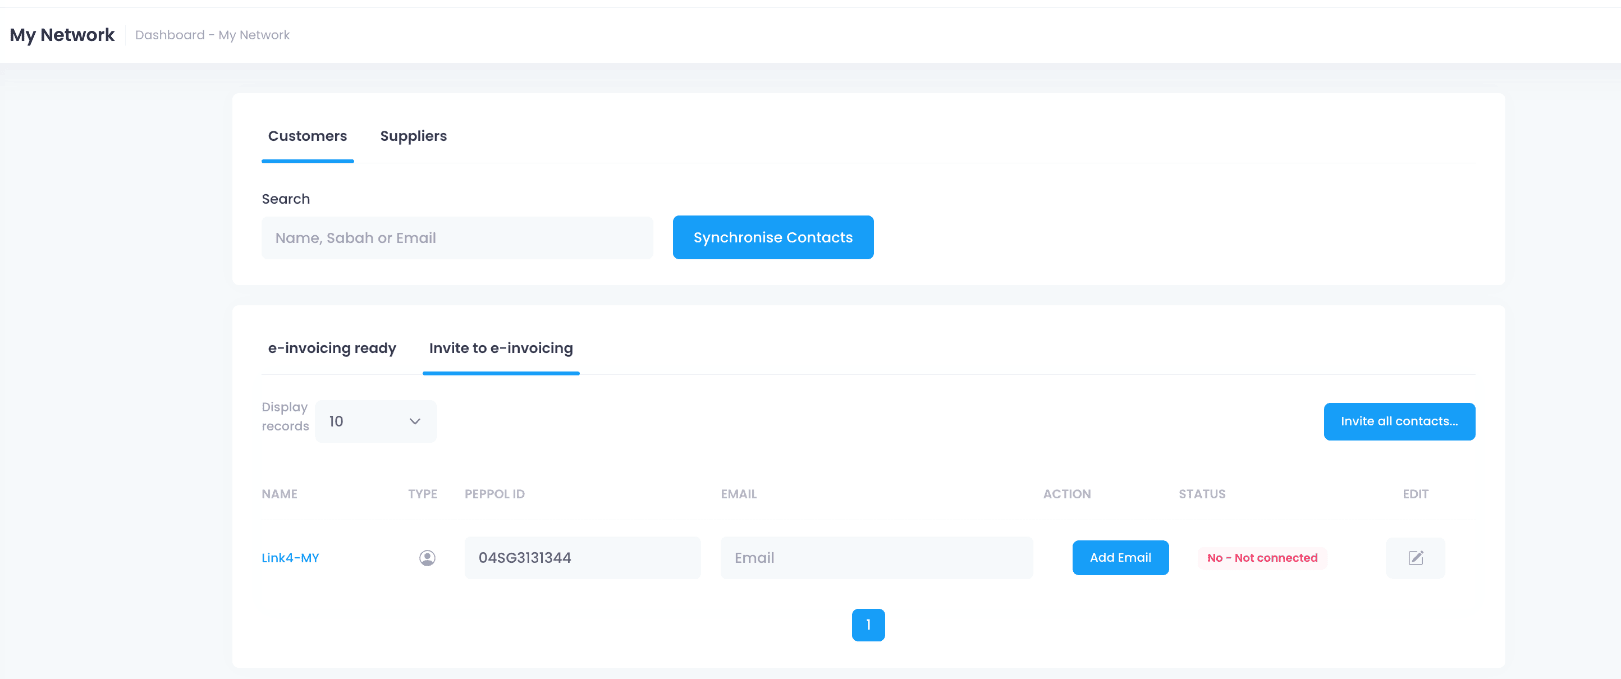Viewport: 1621px width, 679px height.
Task: Click the STATUS column header
Action: click(1202, 494)
